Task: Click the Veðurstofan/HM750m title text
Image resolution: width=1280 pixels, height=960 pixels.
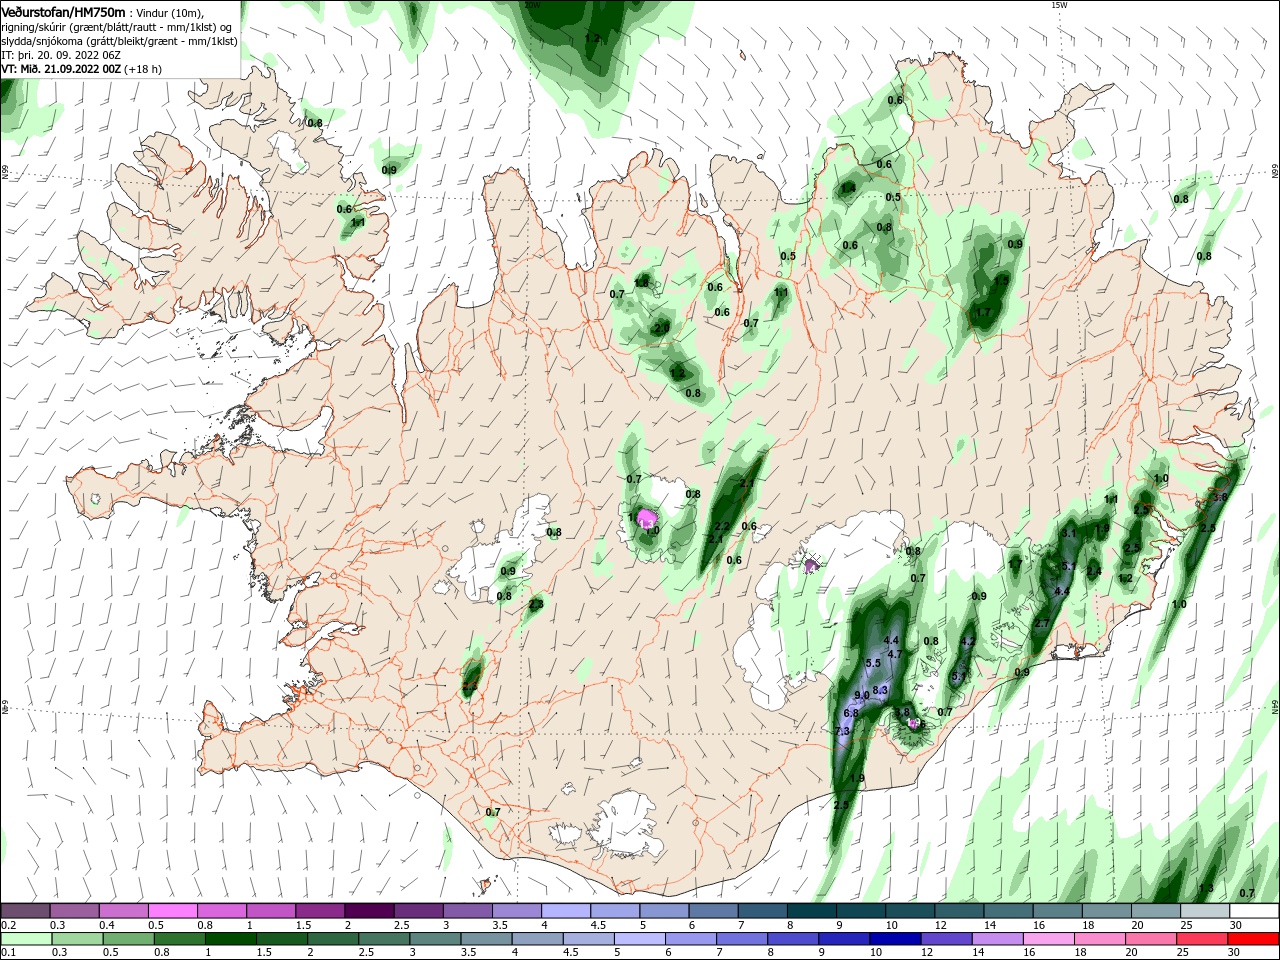Action: (63, 11)
